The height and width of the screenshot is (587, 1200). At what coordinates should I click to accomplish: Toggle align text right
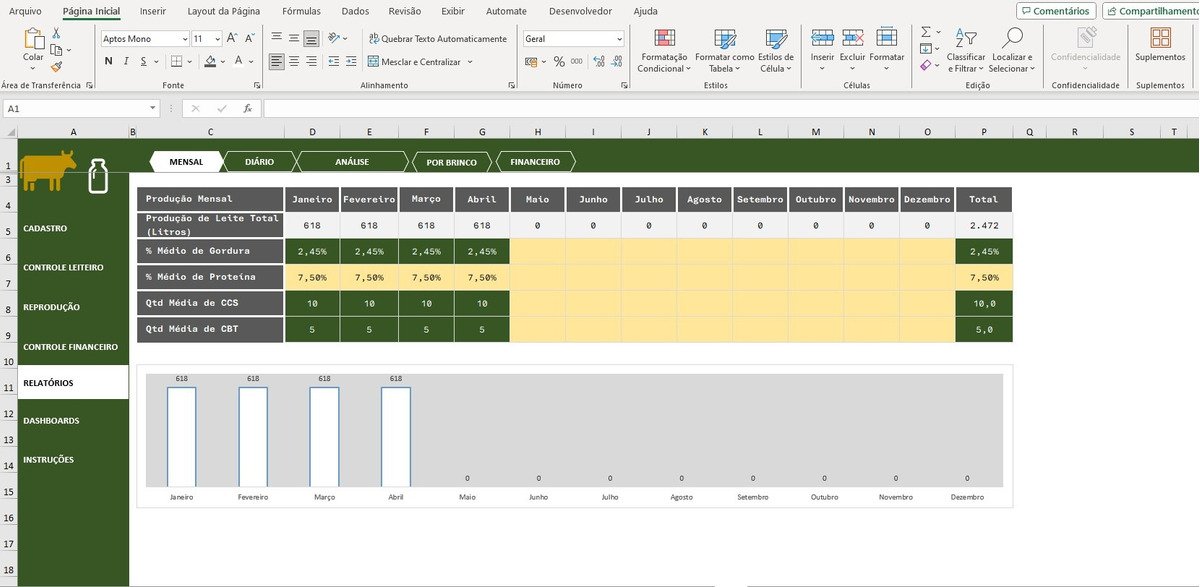[x=311, y=61]
